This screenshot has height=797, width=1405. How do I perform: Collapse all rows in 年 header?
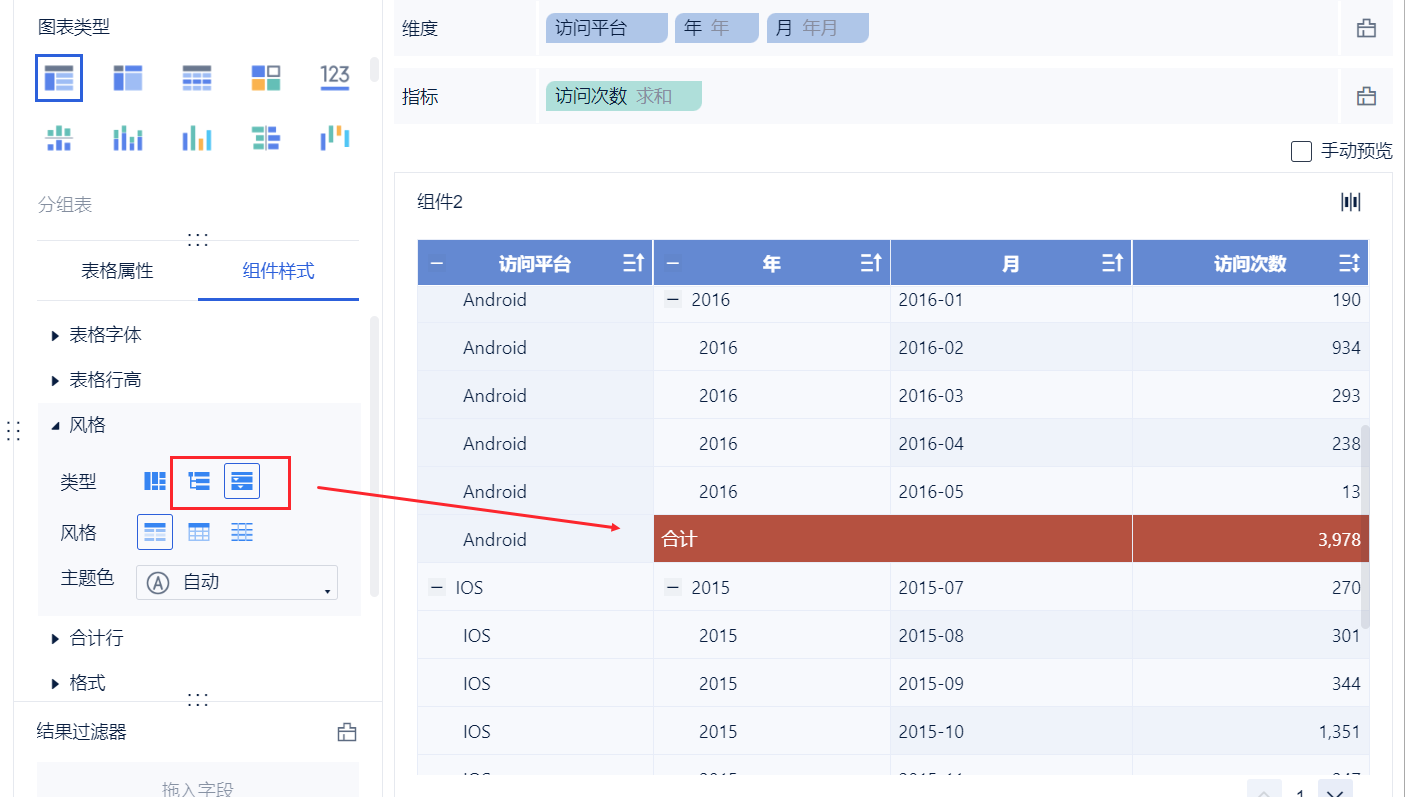click(672, 264)
